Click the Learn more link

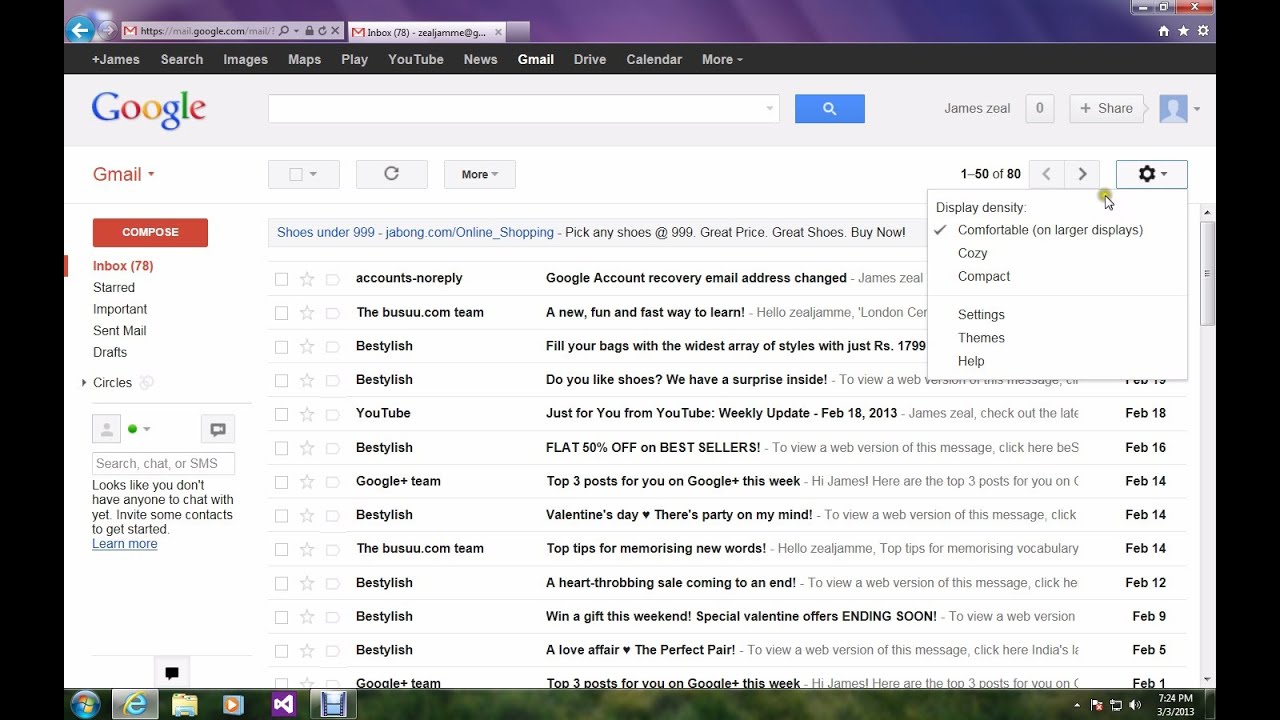pos(125,544)
